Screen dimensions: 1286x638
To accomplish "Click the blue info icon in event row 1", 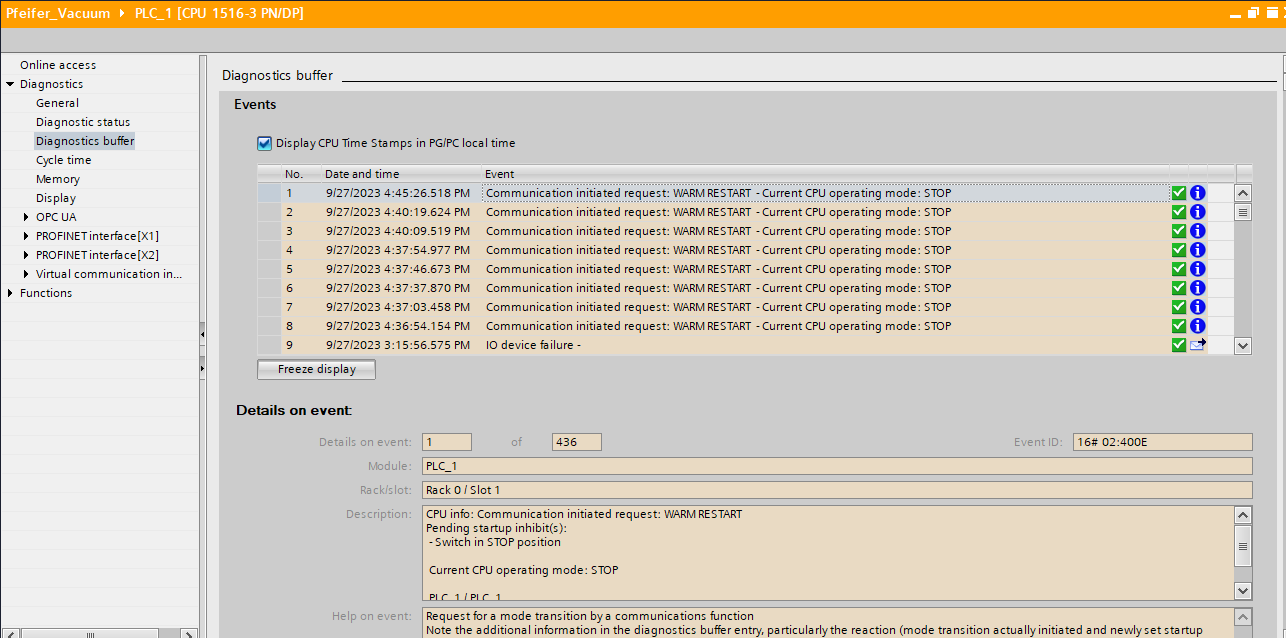I will (x=1197, y=193).
